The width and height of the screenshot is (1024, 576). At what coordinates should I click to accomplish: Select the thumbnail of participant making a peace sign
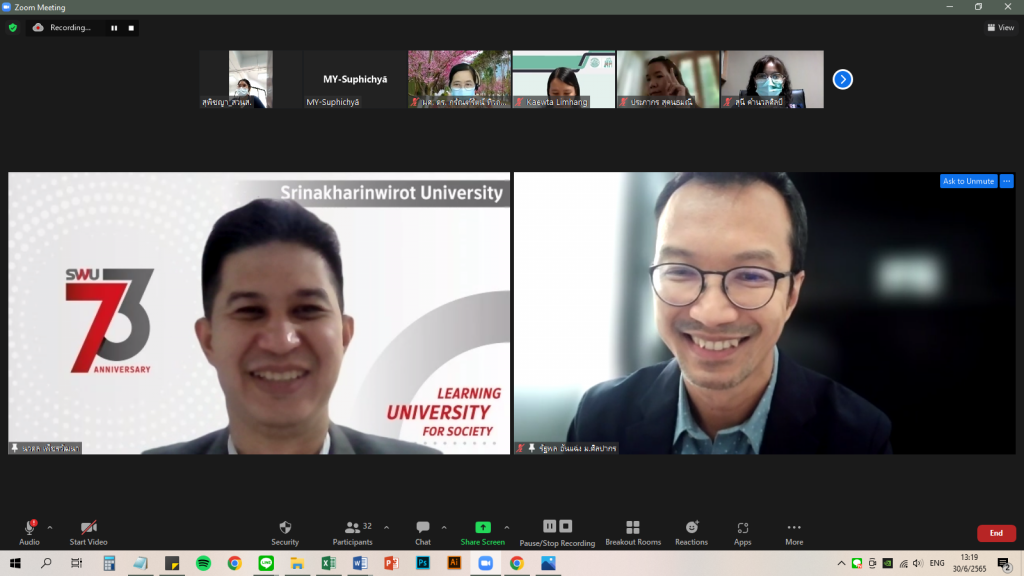[668, 79]
